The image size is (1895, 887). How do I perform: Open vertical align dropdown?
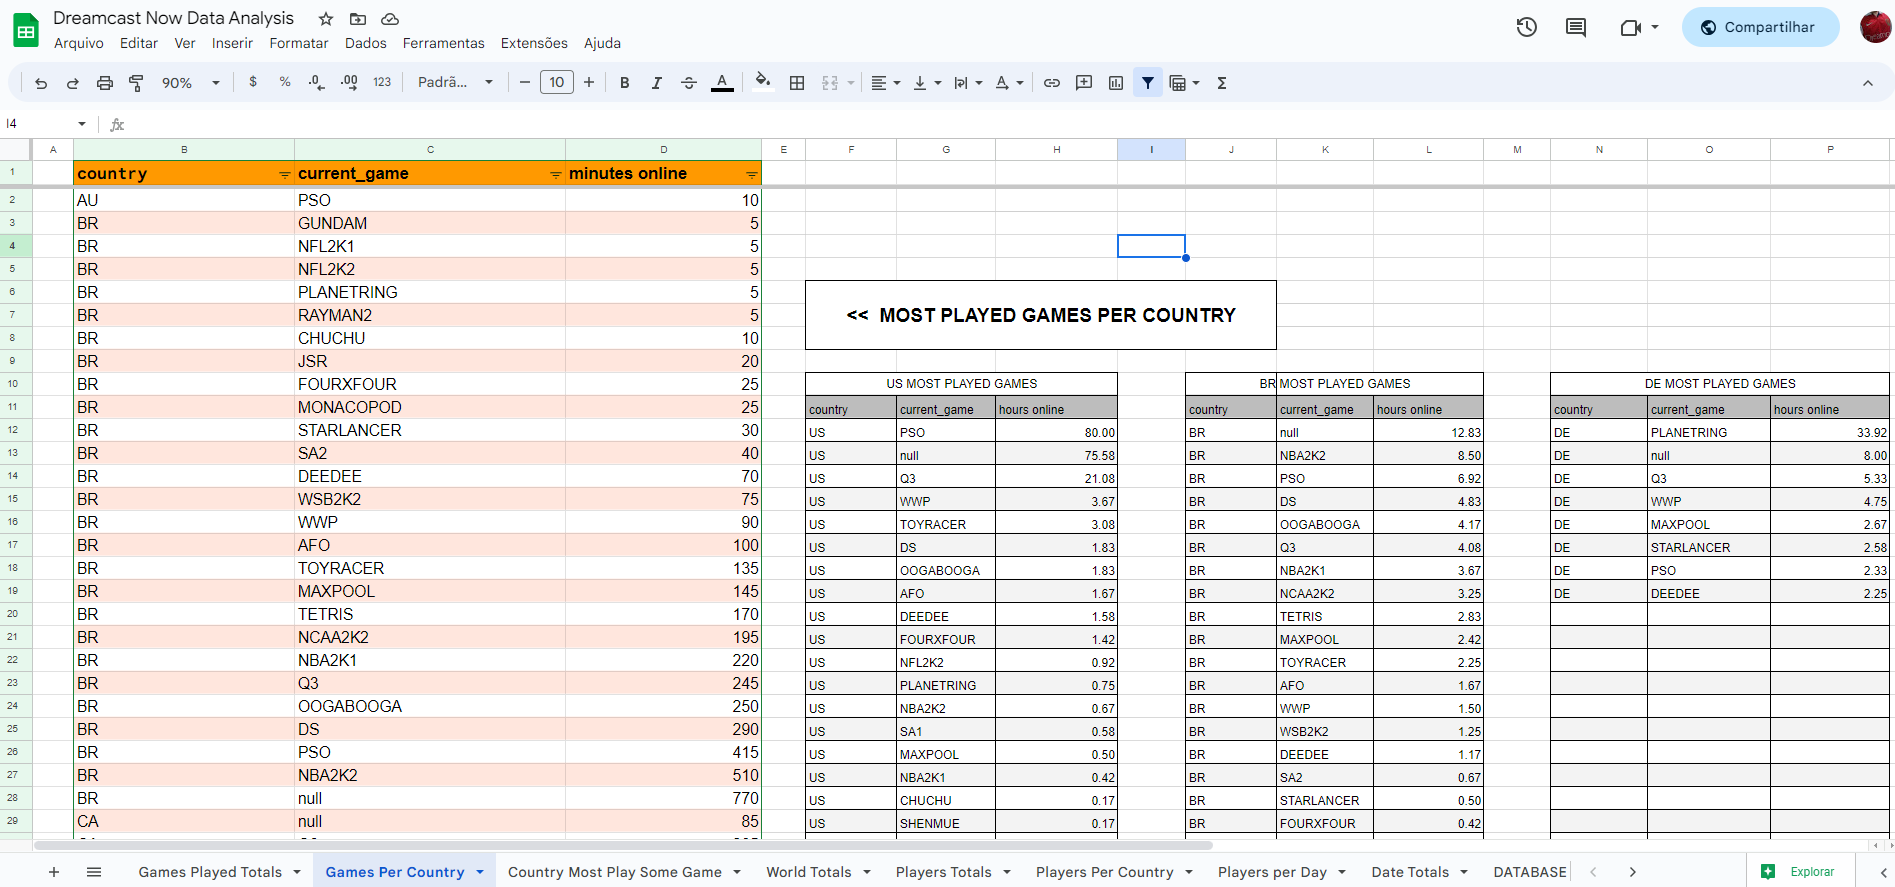tap(927, 83)
